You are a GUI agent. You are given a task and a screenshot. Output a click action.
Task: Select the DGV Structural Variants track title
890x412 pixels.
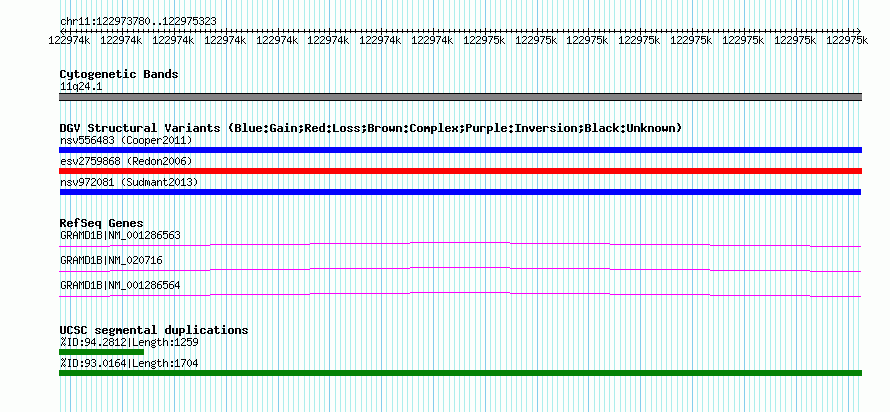coord(371,128)
